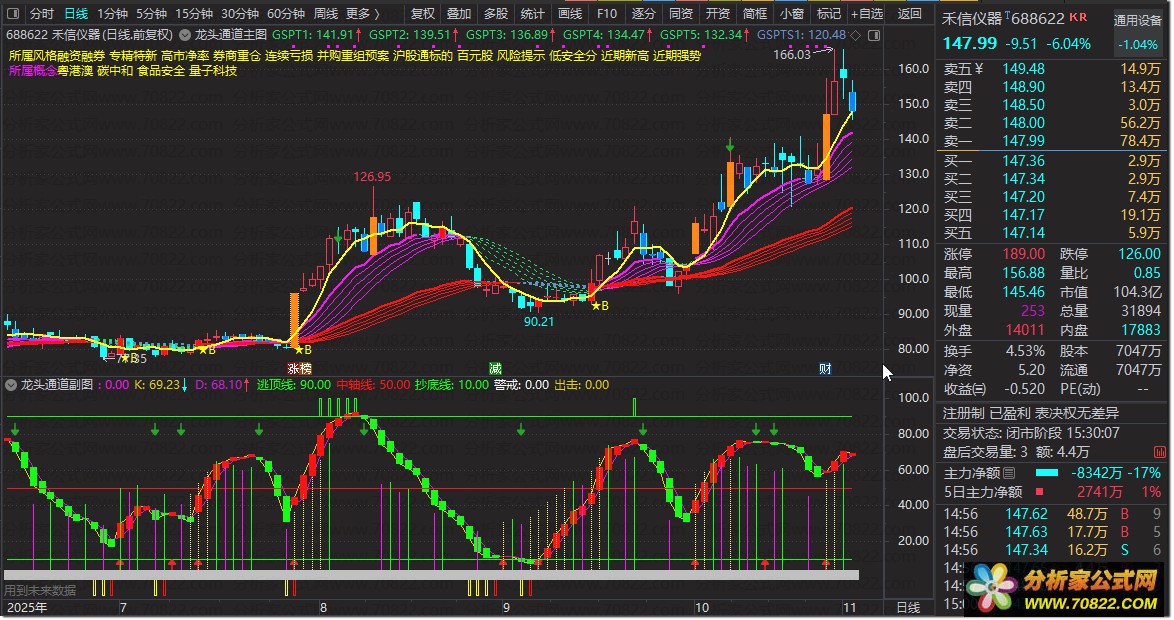Toggle 多股 multi-stock view
The image size is (1174, 620).
point(495,14)
